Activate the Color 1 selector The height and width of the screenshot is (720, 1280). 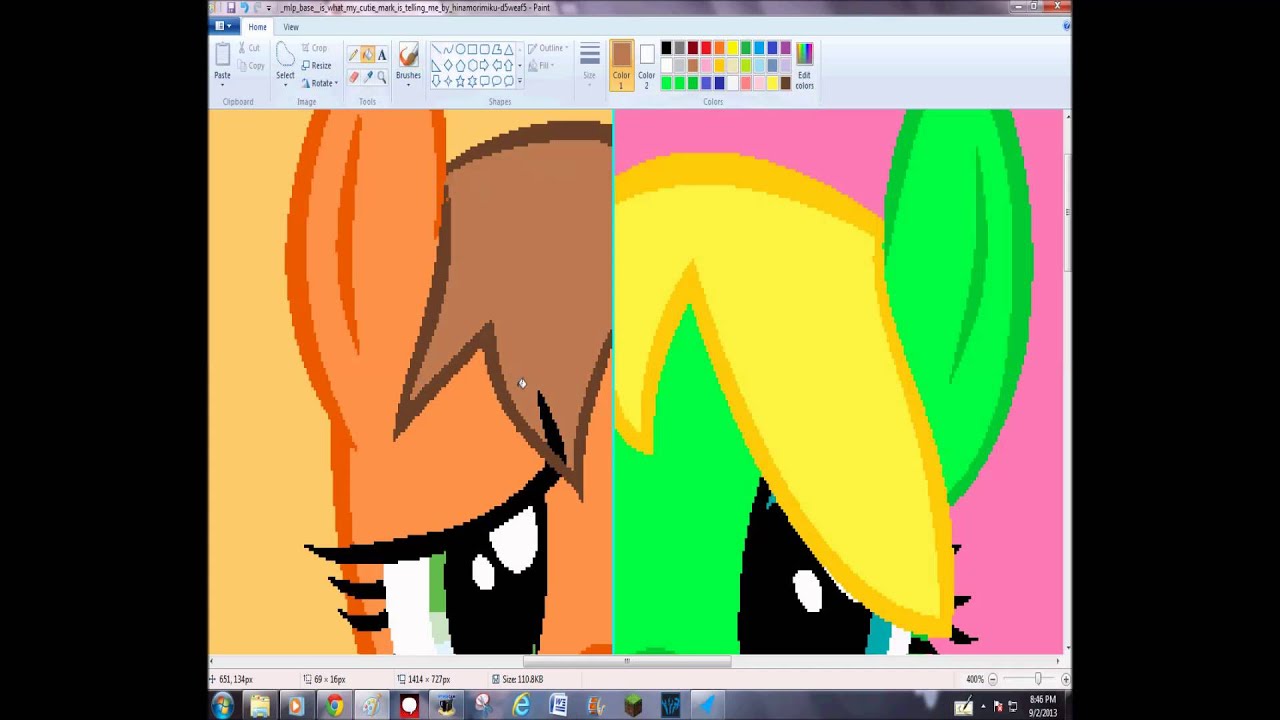click(621, 66)
